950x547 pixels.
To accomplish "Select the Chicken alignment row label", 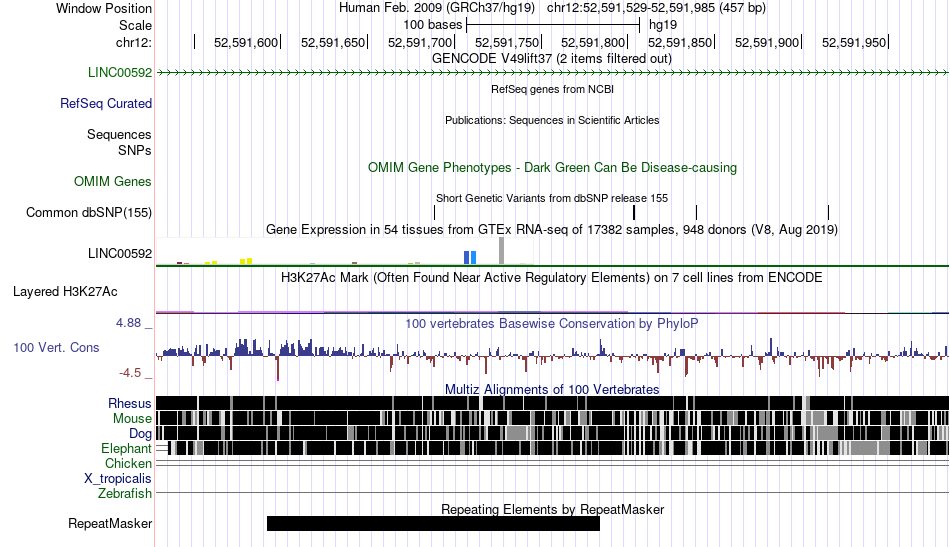I will tap(128, 463).
